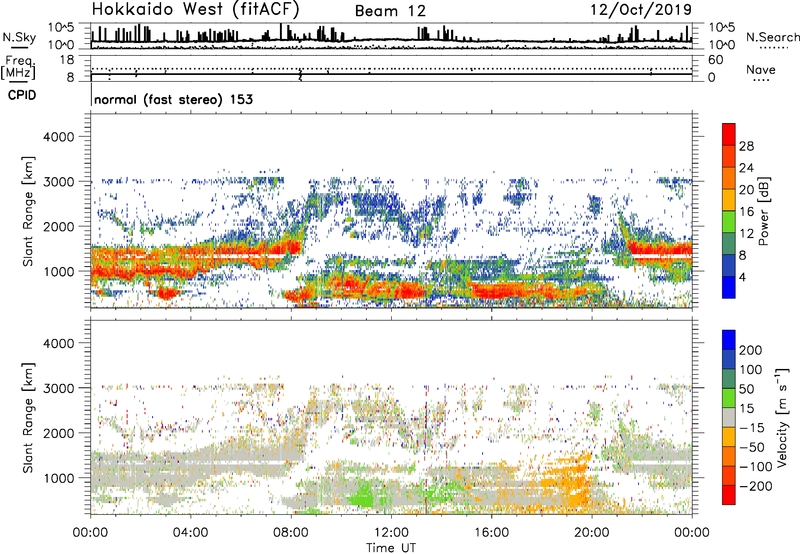The width and height of the screenshot is (800, 554).
Task: Click the 'Power [dB]' colorbar label
Action: [763, 211]
